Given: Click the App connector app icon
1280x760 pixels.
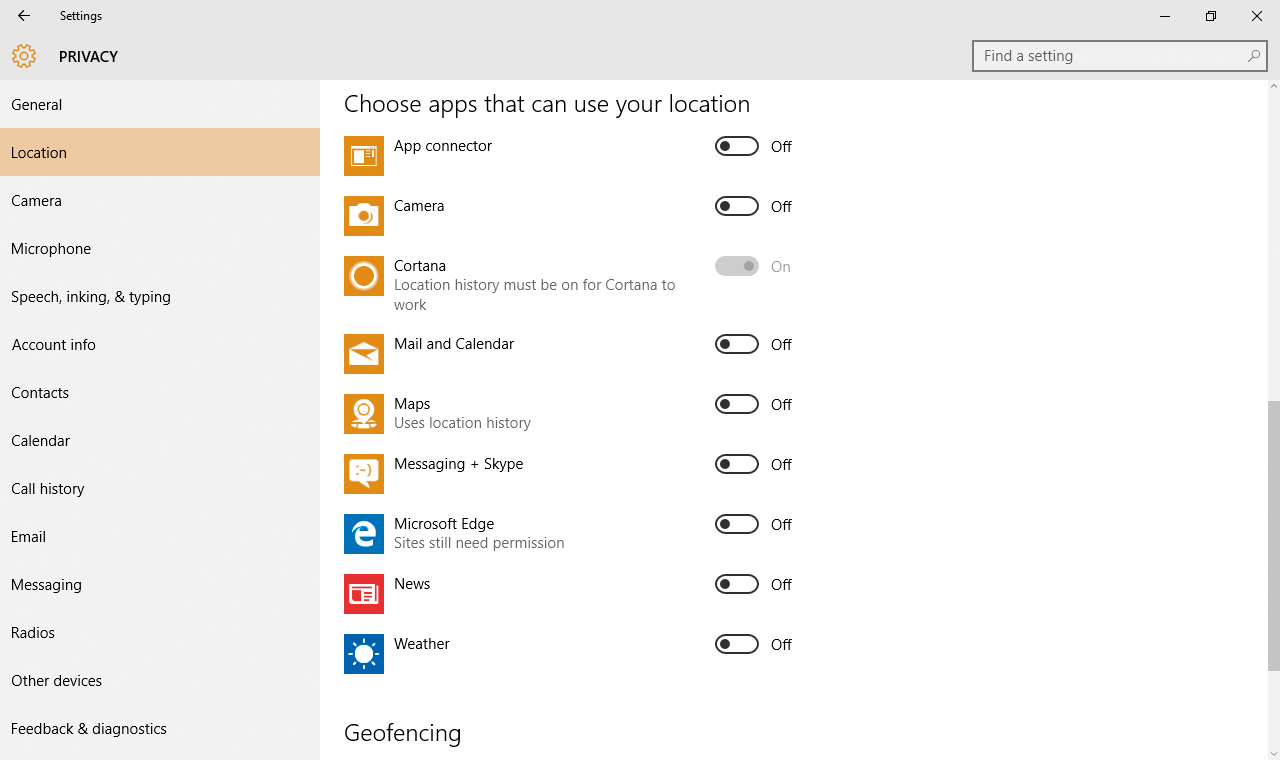Looking at the screenshot, I should [x=364, y=156].
